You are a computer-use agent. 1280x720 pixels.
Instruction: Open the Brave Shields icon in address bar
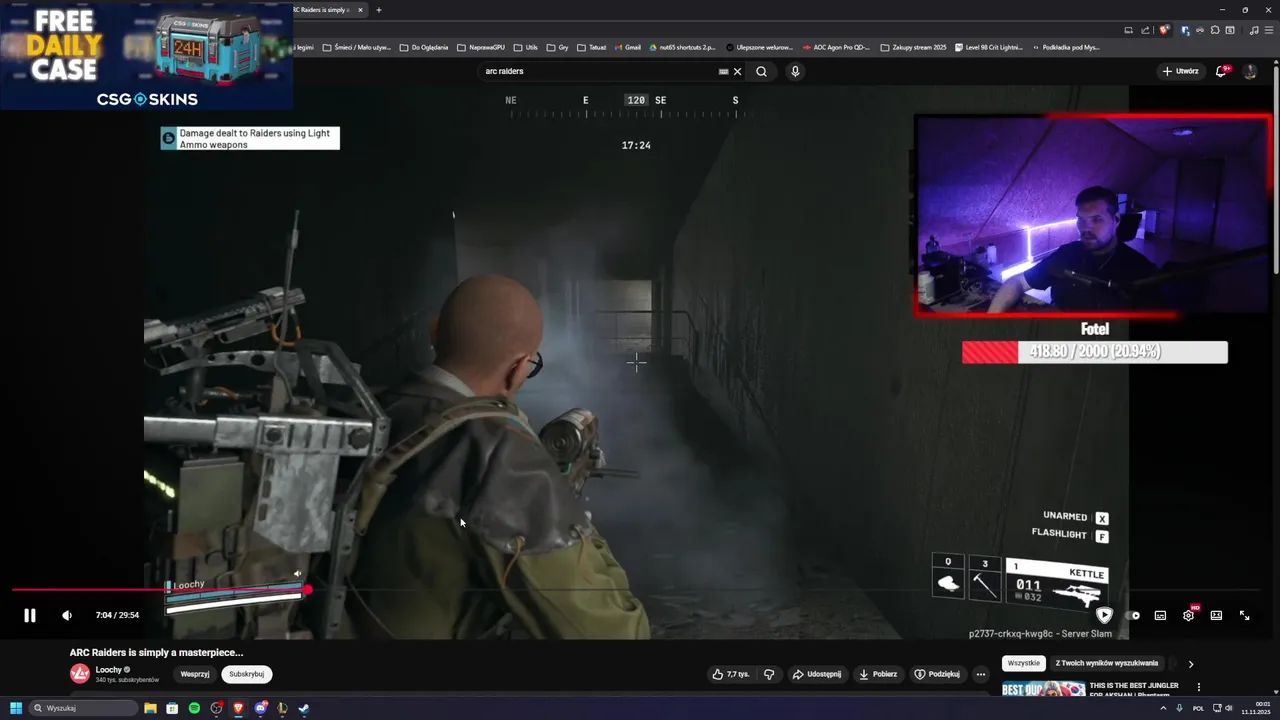coord(1164,30)
